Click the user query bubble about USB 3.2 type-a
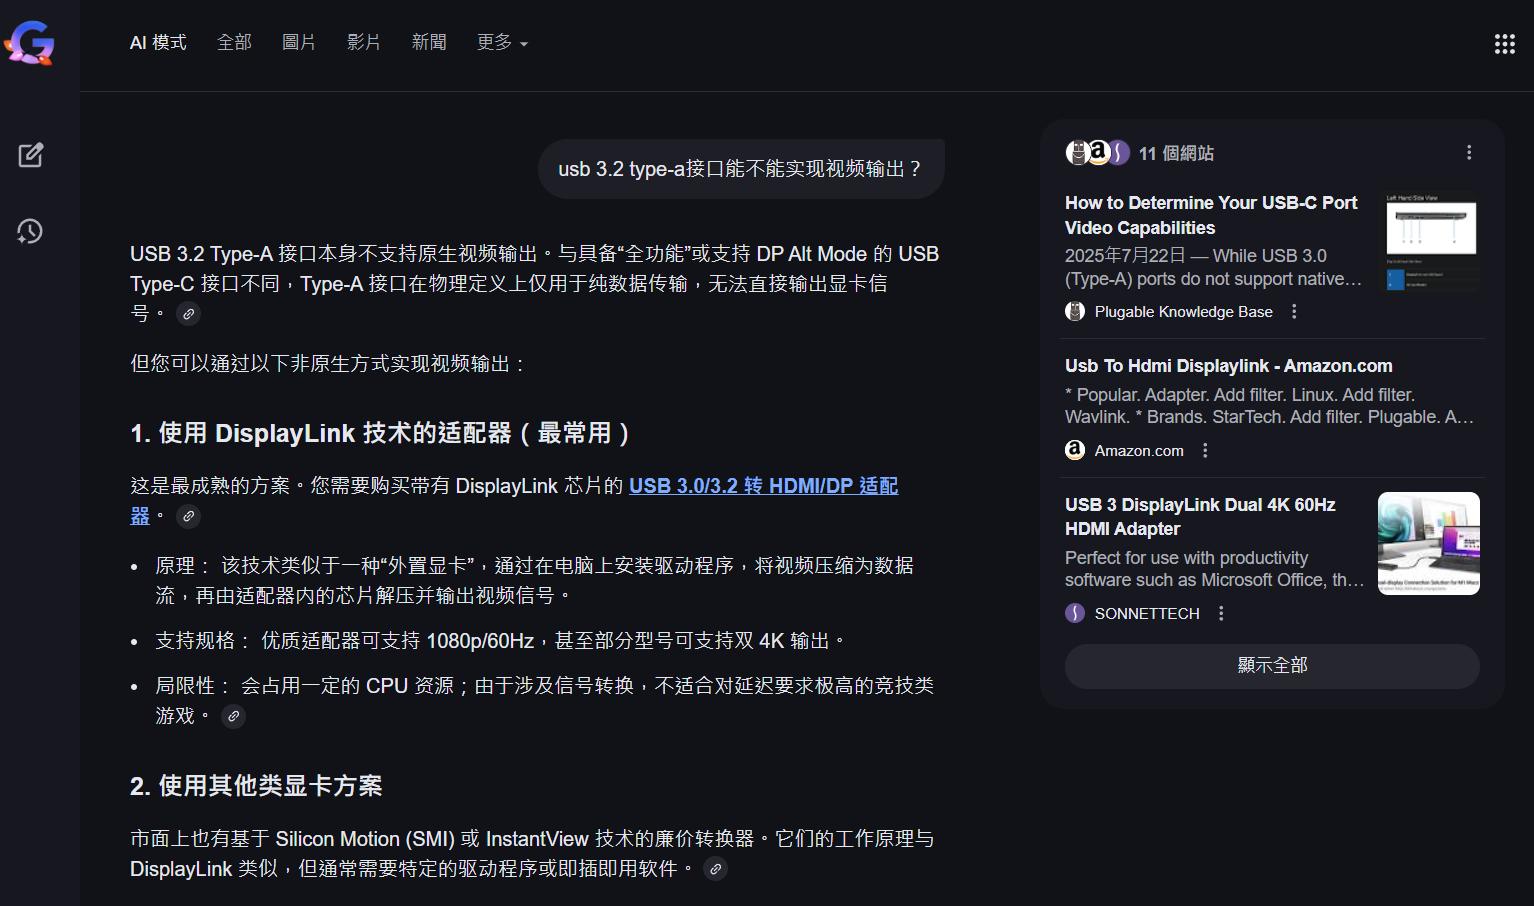The image size is (1534, 906). pos(741,169)
